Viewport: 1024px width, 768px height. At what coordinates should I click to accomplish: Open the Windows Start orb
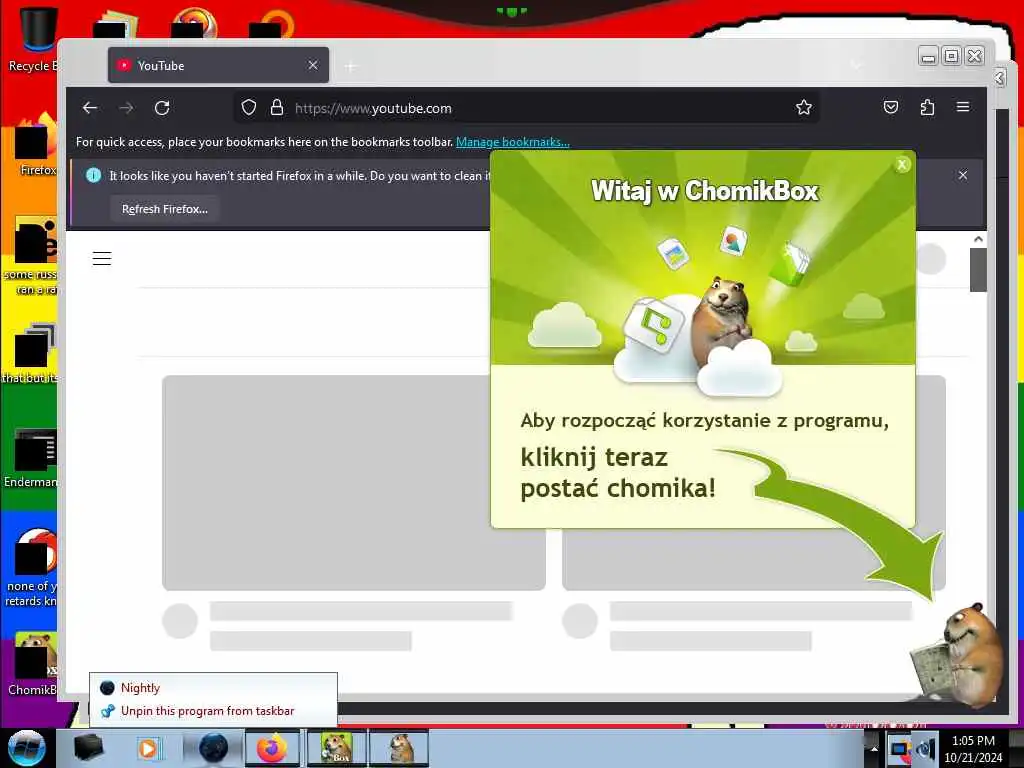[x=26, y=748]
